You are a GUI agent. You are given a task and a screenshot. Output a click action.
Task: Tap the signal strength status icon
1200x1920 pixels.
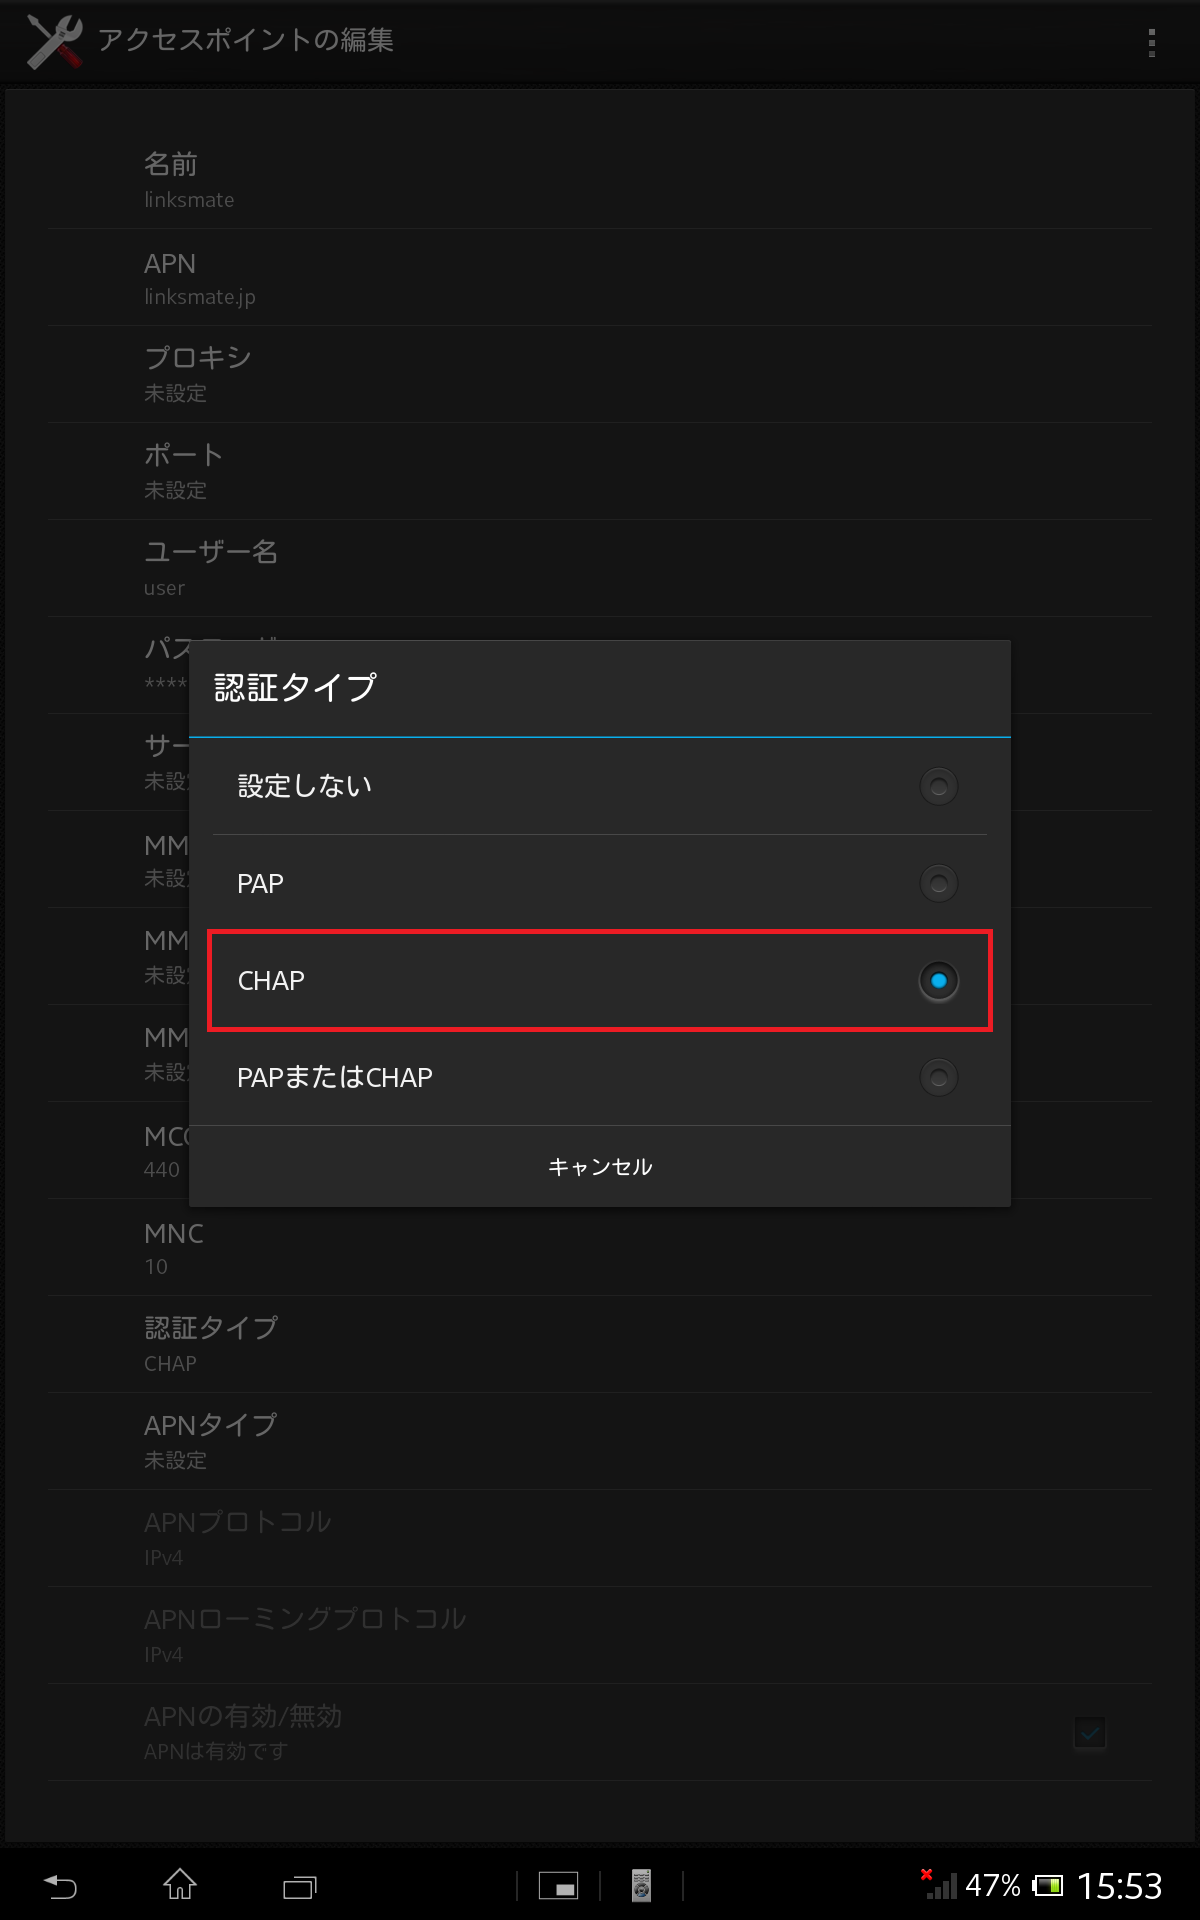(939, 1884)
